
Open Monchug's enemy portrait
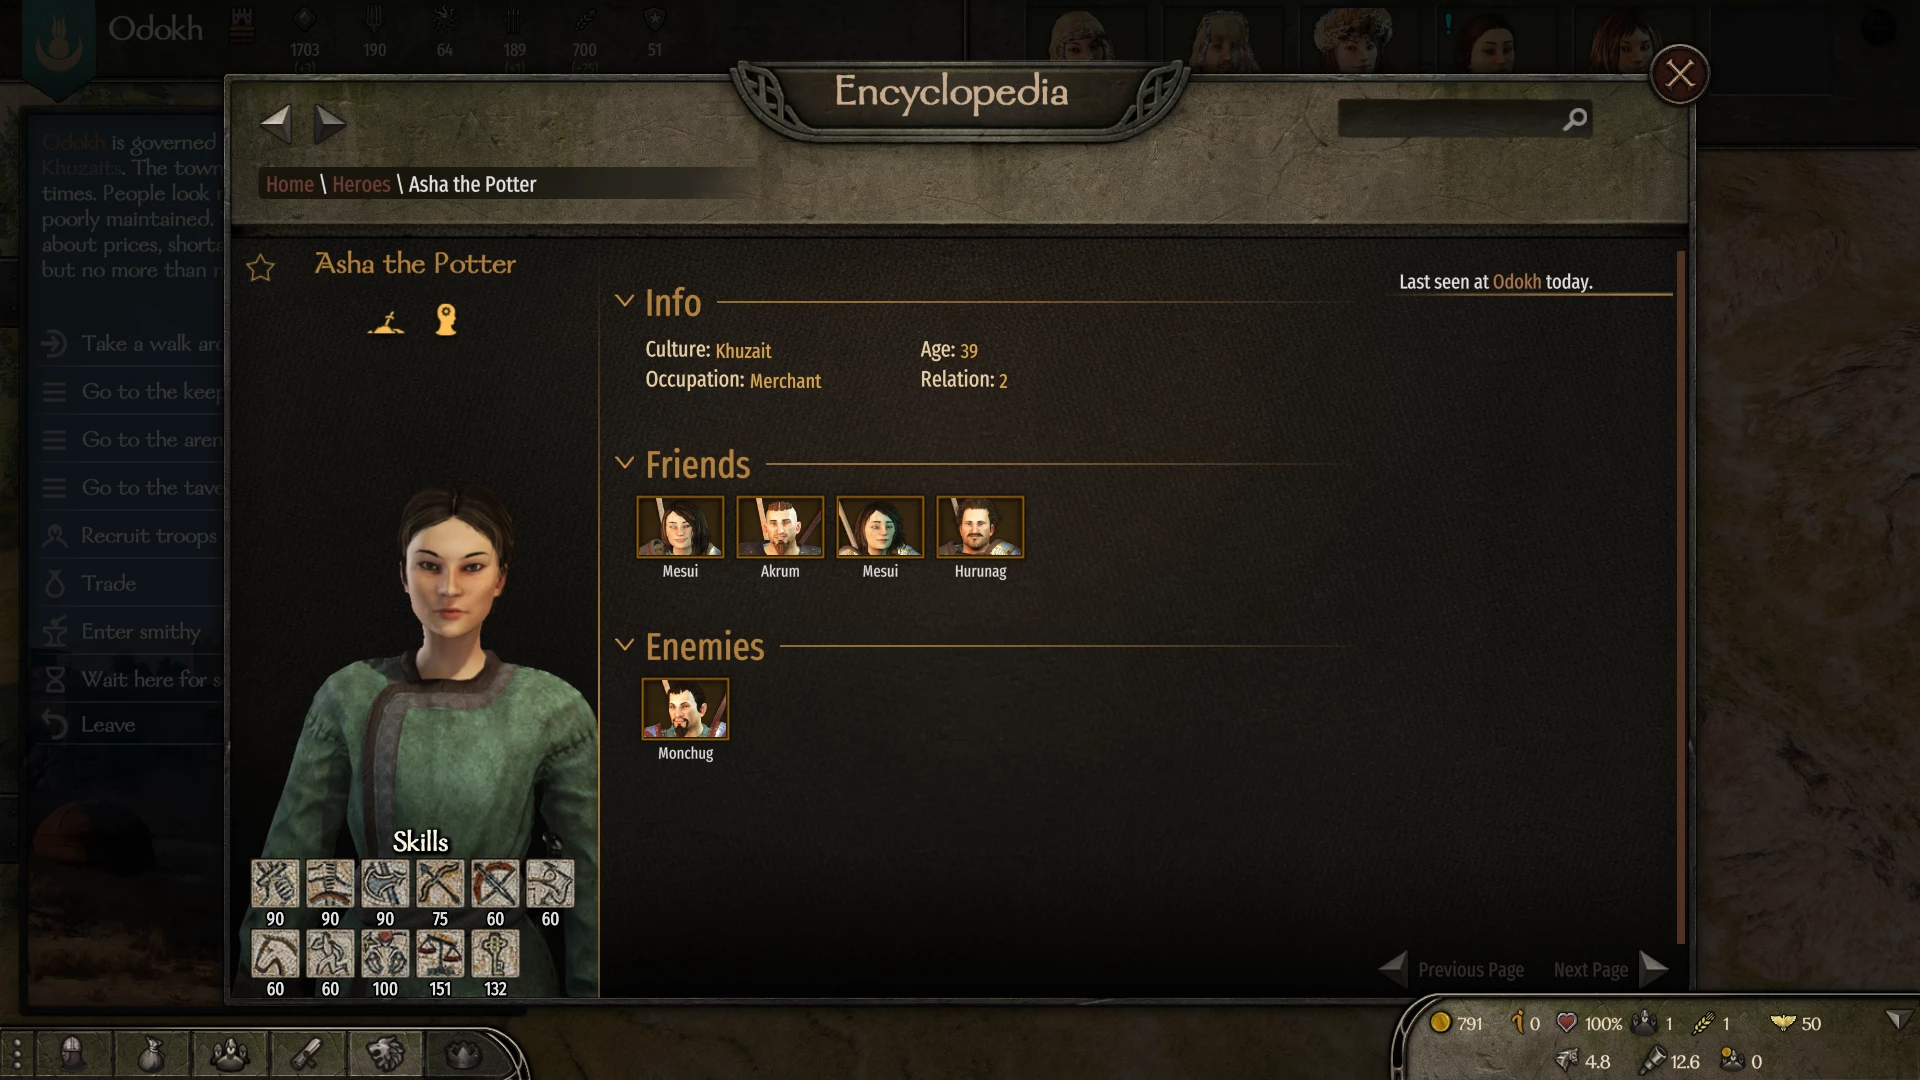pyautogui.click(x=685, y=709)
